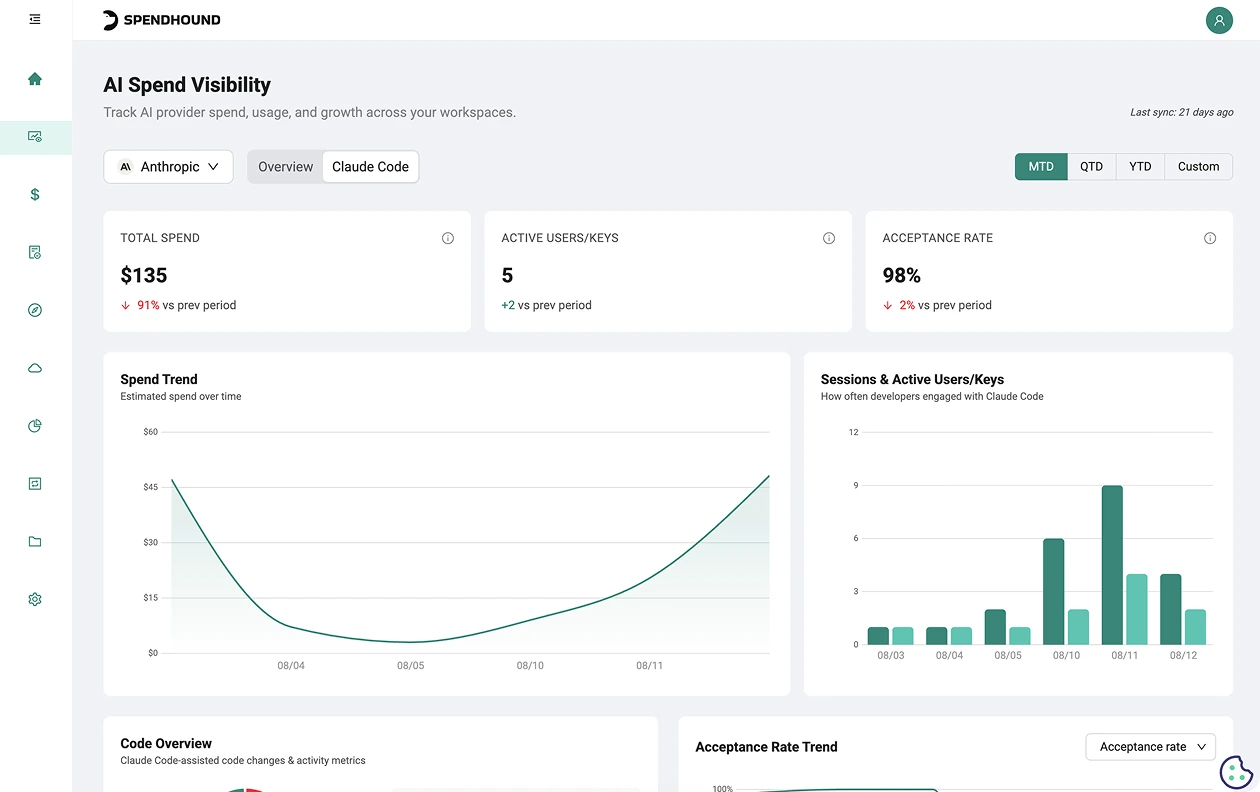
Task: Open cookie preferences icon
Action: click(x=1236, y=771)
